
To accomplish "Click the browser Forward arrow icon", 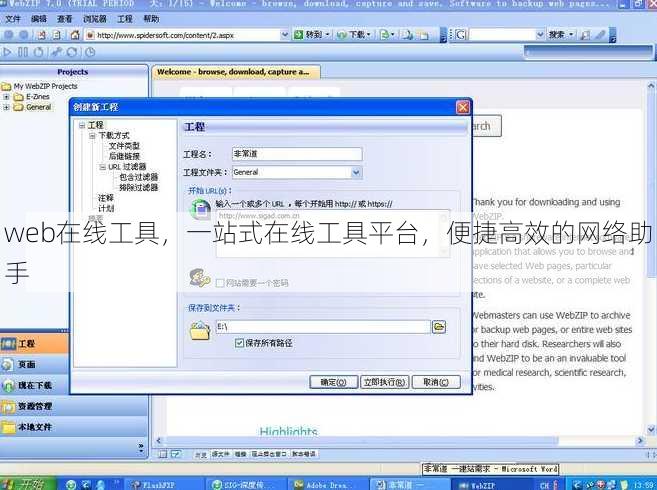I will 24,35.
